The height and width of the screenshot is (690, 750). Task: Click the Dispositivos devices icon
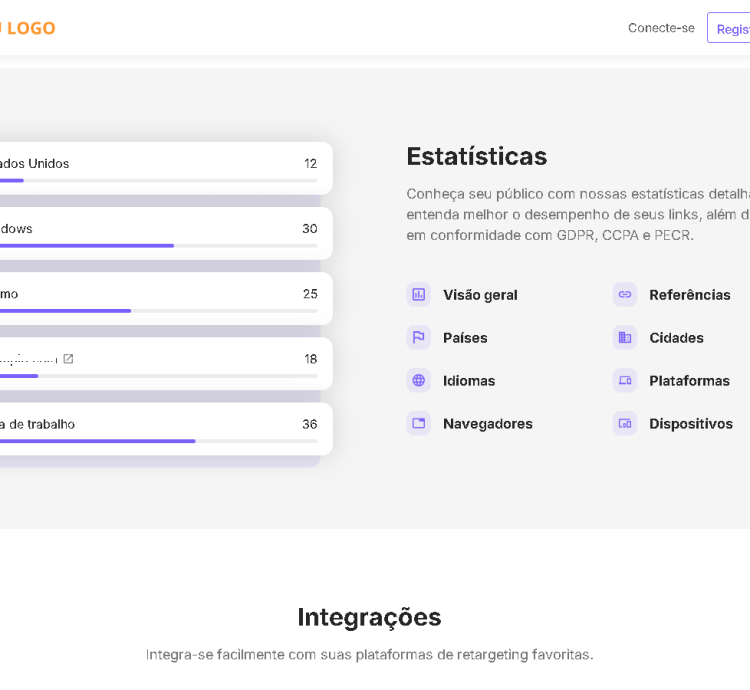625,424
